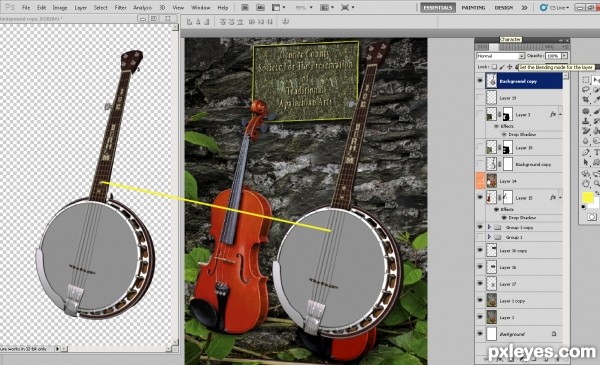Select the Hand tool
The height and width of the screenshot is (365, 600).
(586, 184)
